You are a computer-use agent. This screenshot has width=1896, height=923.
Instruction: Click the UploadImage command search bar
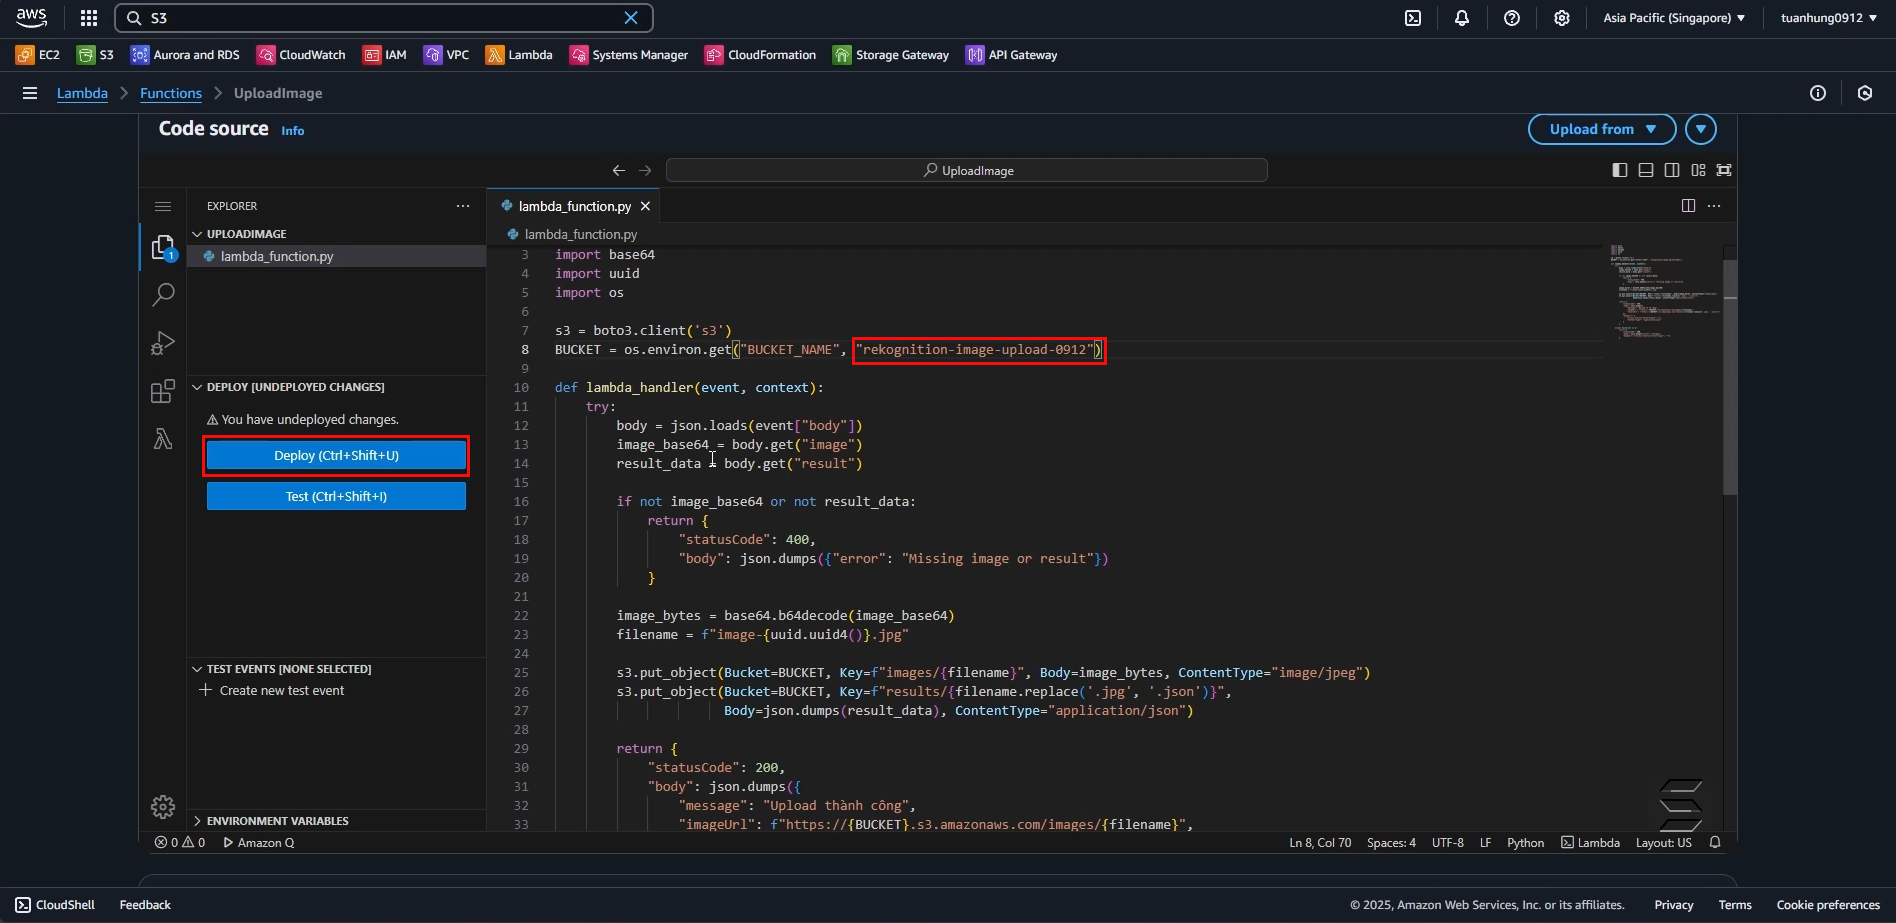pyautogui.click(x=967, y=171)
